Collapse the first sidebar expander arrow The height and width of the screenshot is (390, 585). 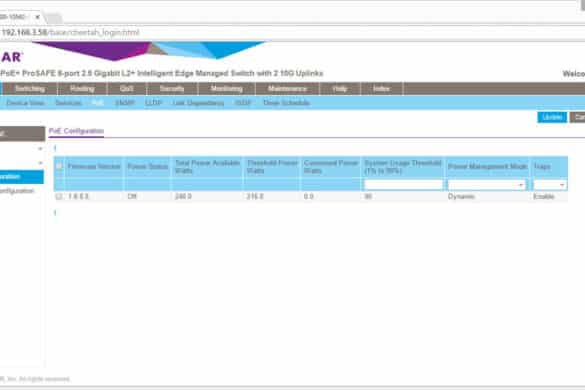40,149
